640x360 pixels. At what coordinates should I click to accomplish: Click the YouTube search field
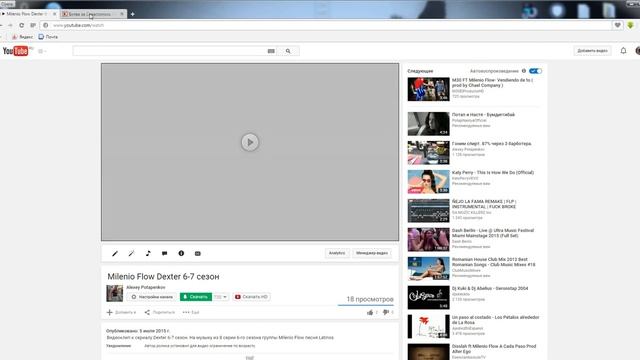(169, 51)
